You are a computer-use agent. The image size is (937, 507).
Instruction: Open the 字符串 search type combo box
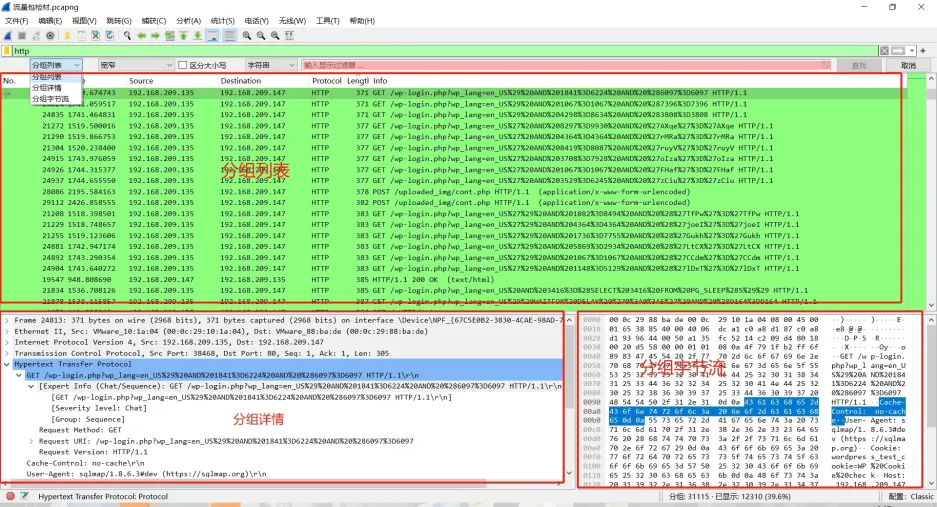(x=271, y=65)
